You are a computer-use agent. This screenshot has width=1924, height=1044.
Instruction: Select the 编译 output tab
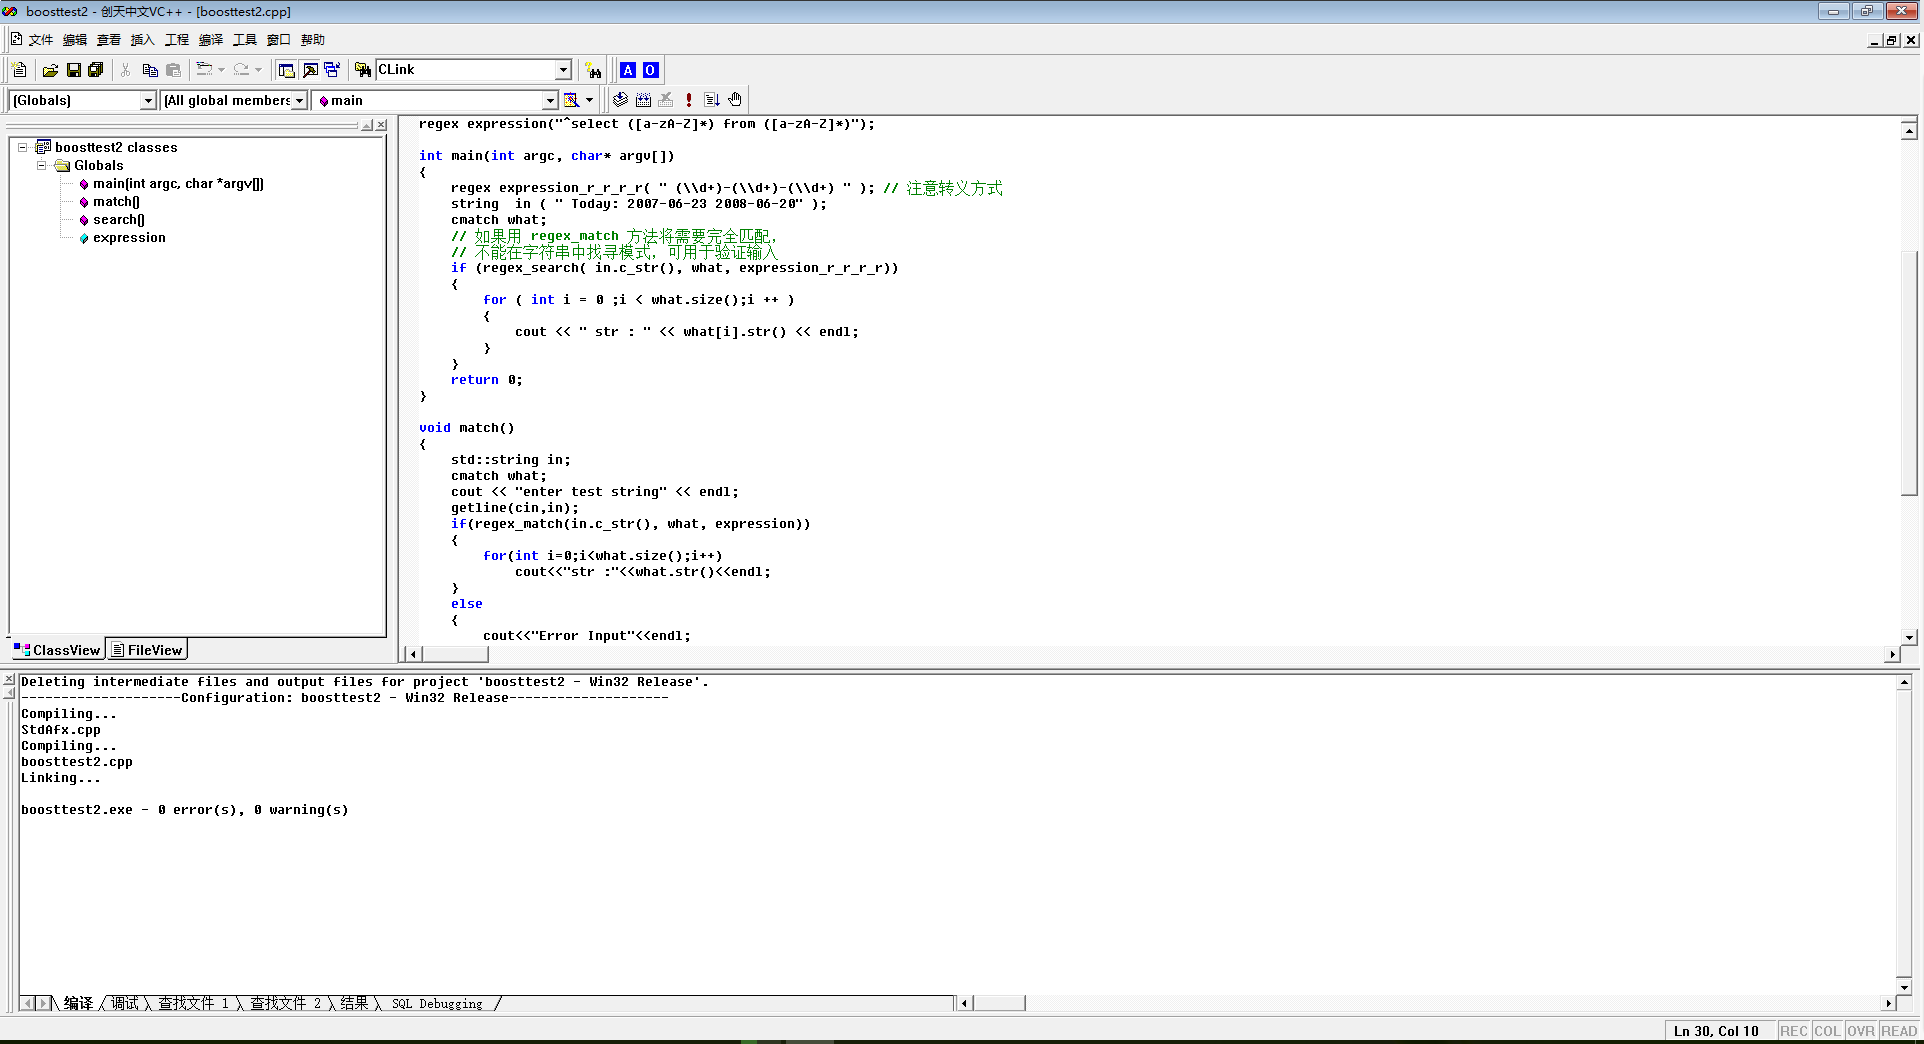click(x=79, y=1003)
